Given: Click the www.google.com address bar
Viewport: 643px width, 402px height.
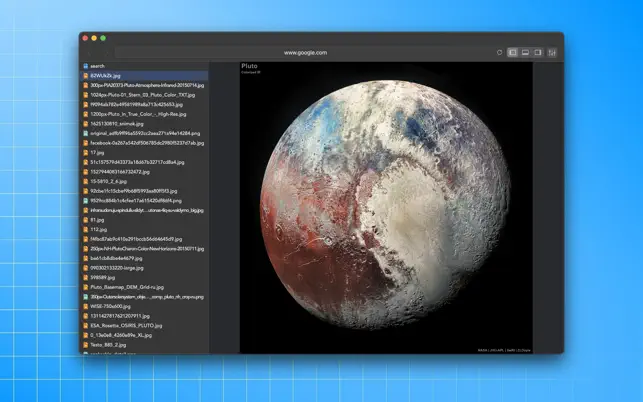Looking at the screenshot, I should click(x=305, y=53).
